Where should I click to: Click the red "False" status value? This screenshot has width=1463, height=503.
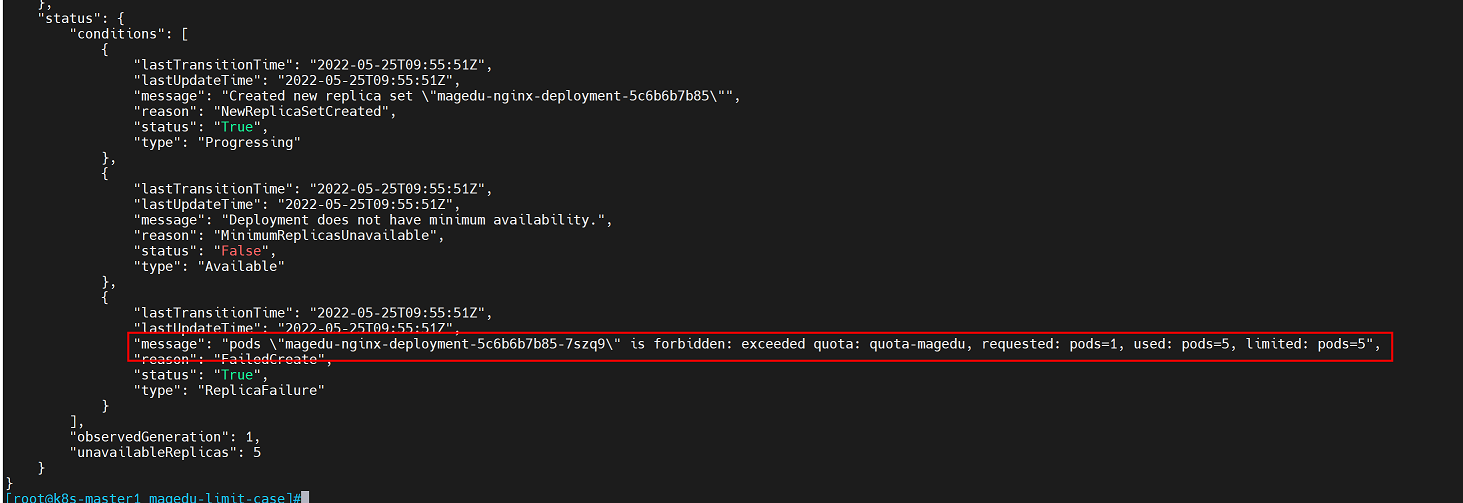click(241, 251)
